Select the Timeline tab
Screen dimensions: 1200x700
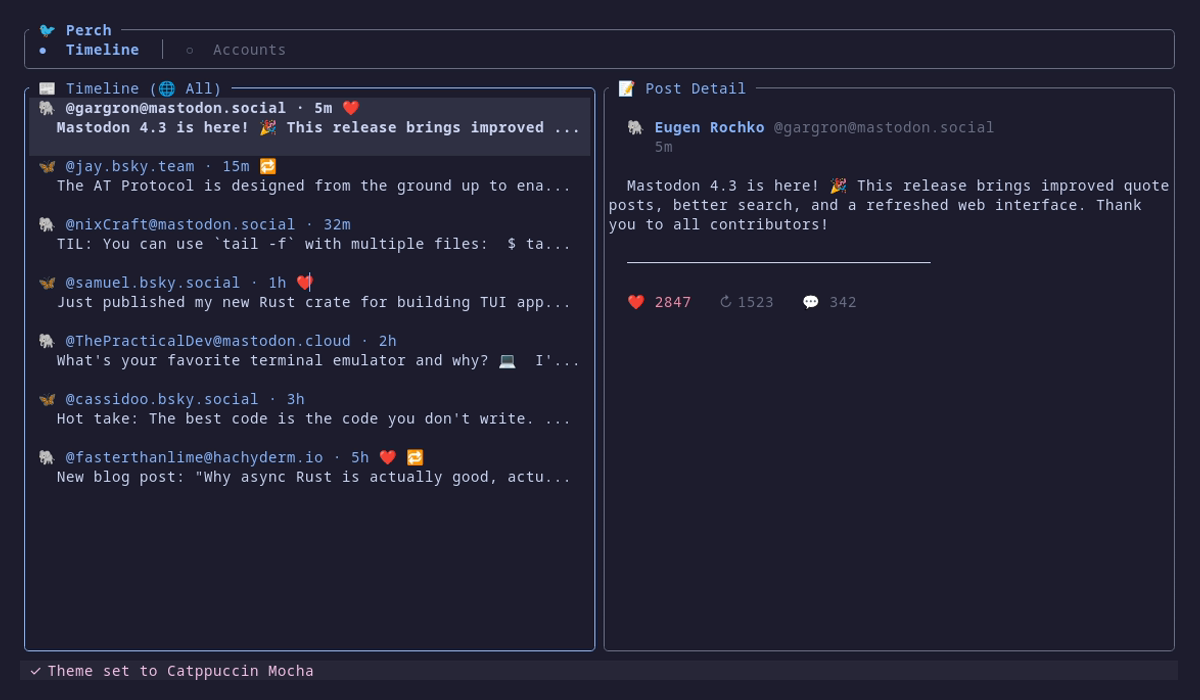click(102, 49)
